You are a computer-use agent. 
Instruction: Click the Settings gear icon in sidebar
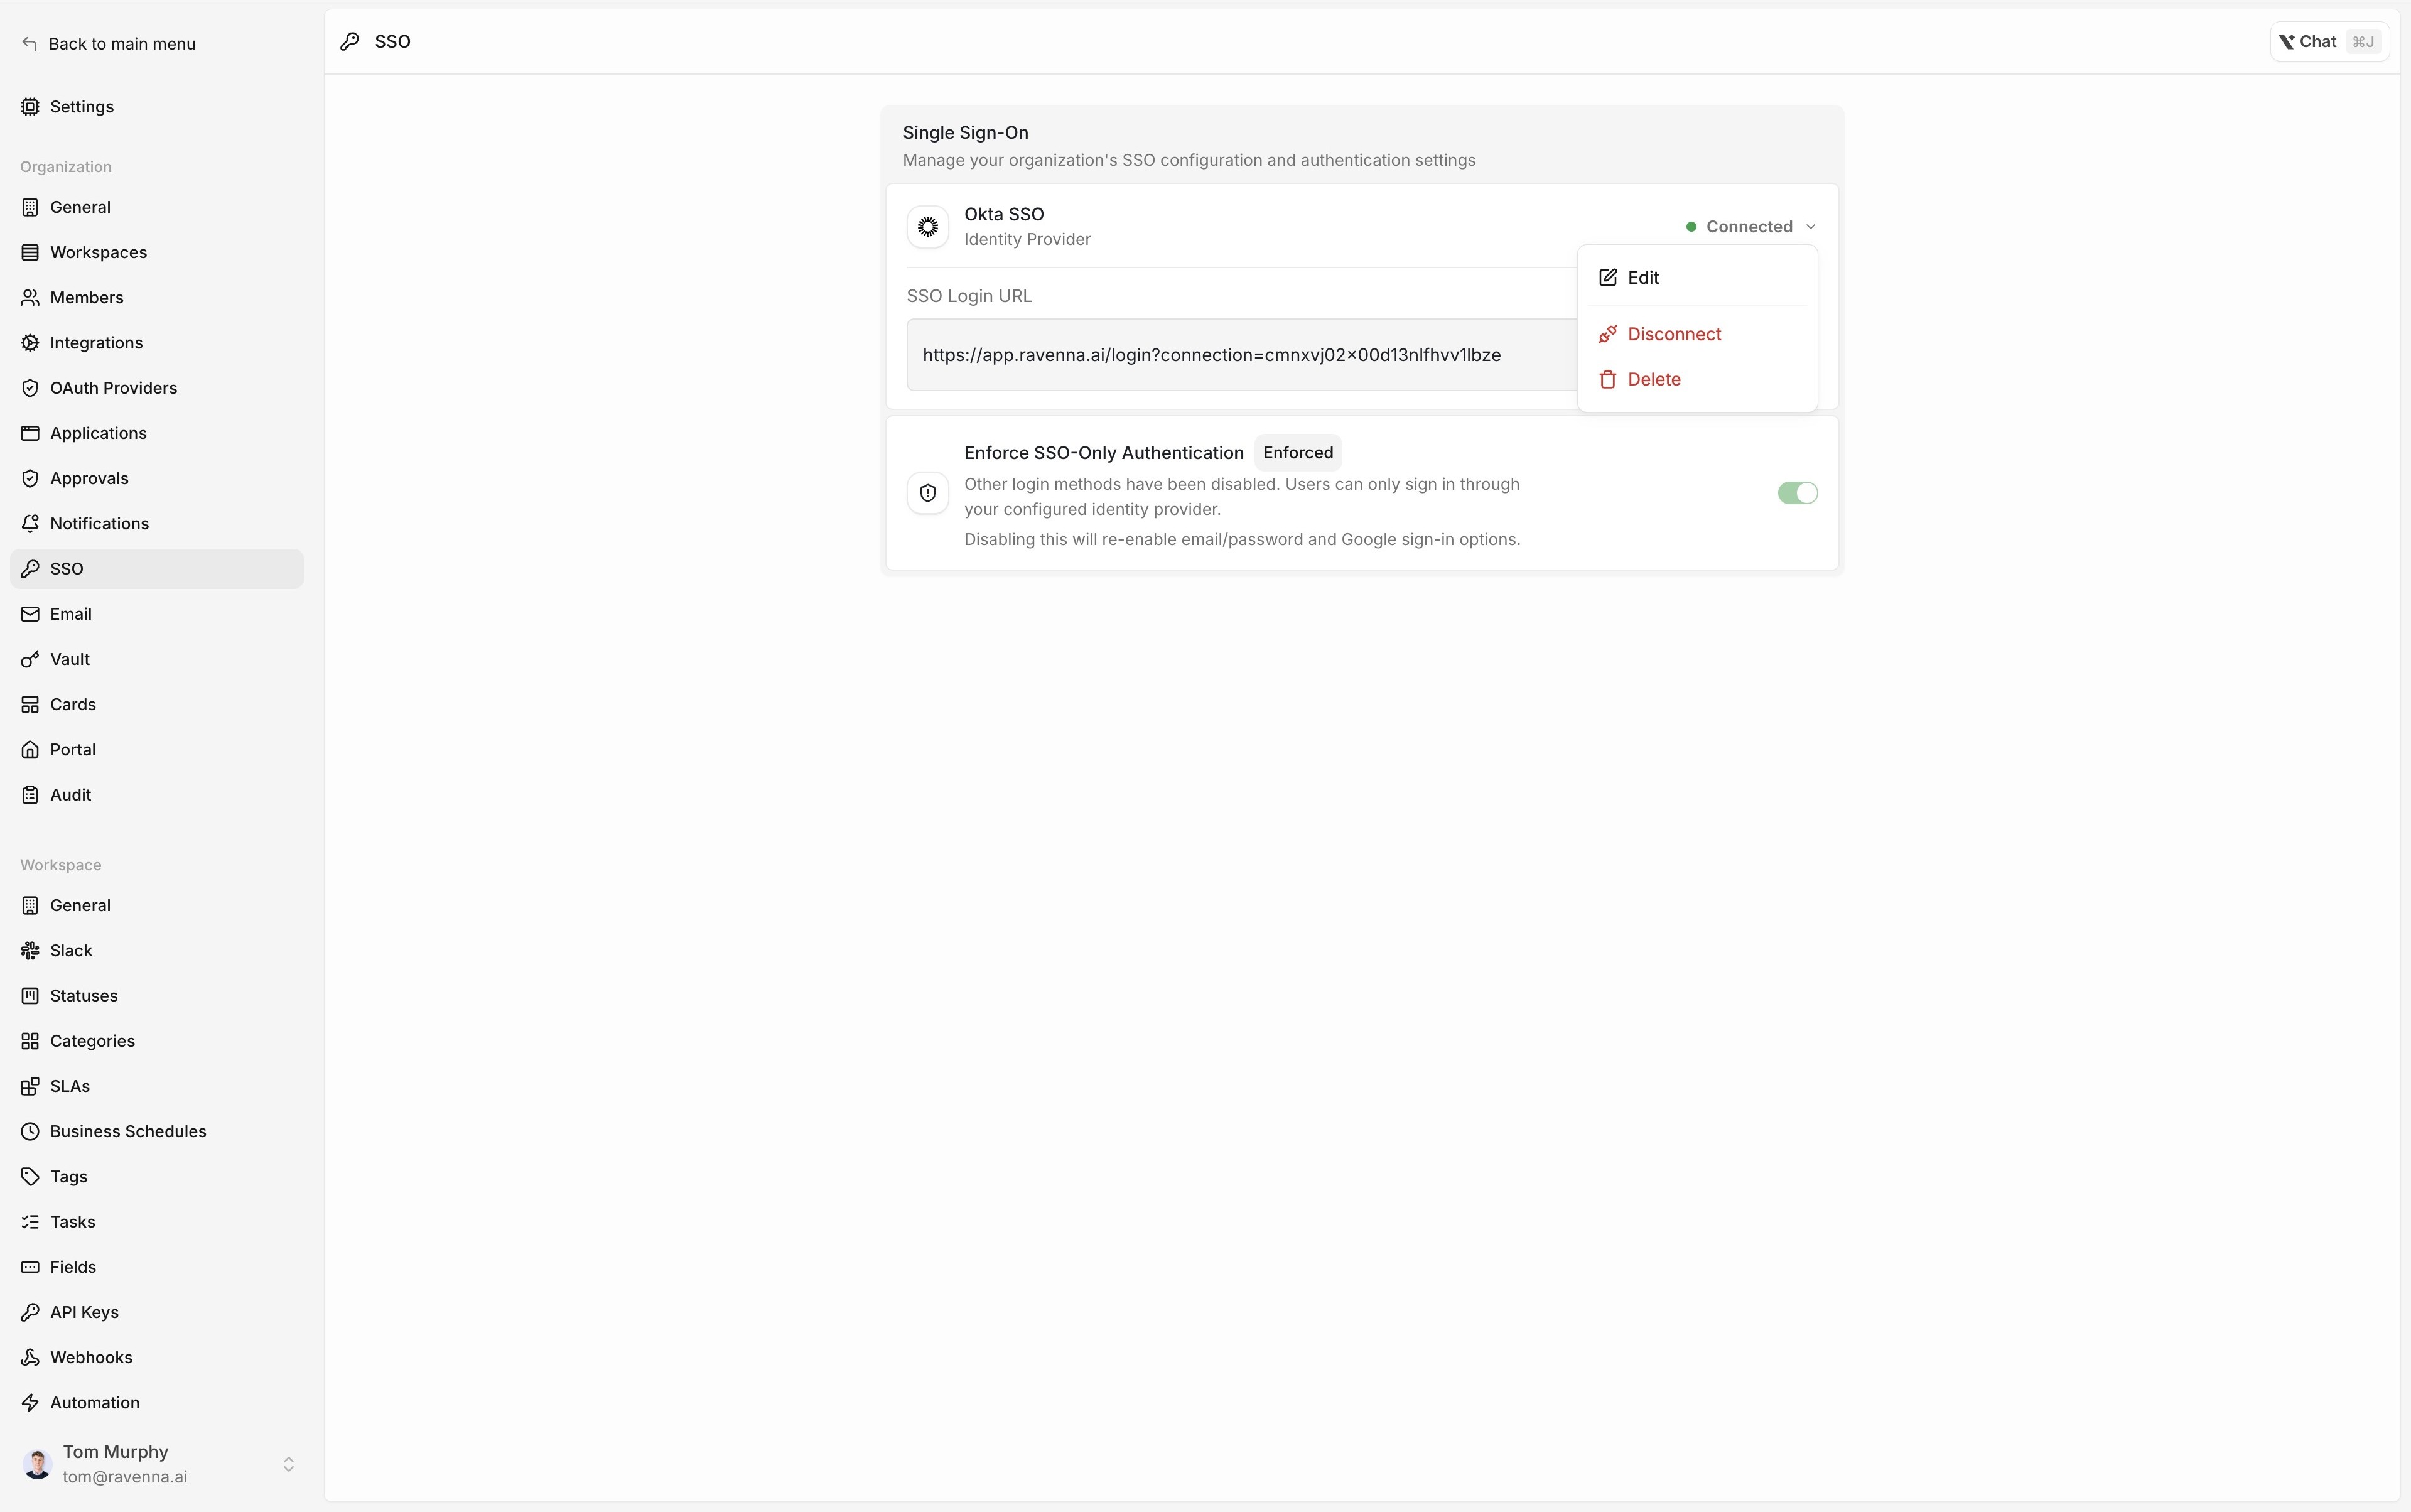click(30, 106)
